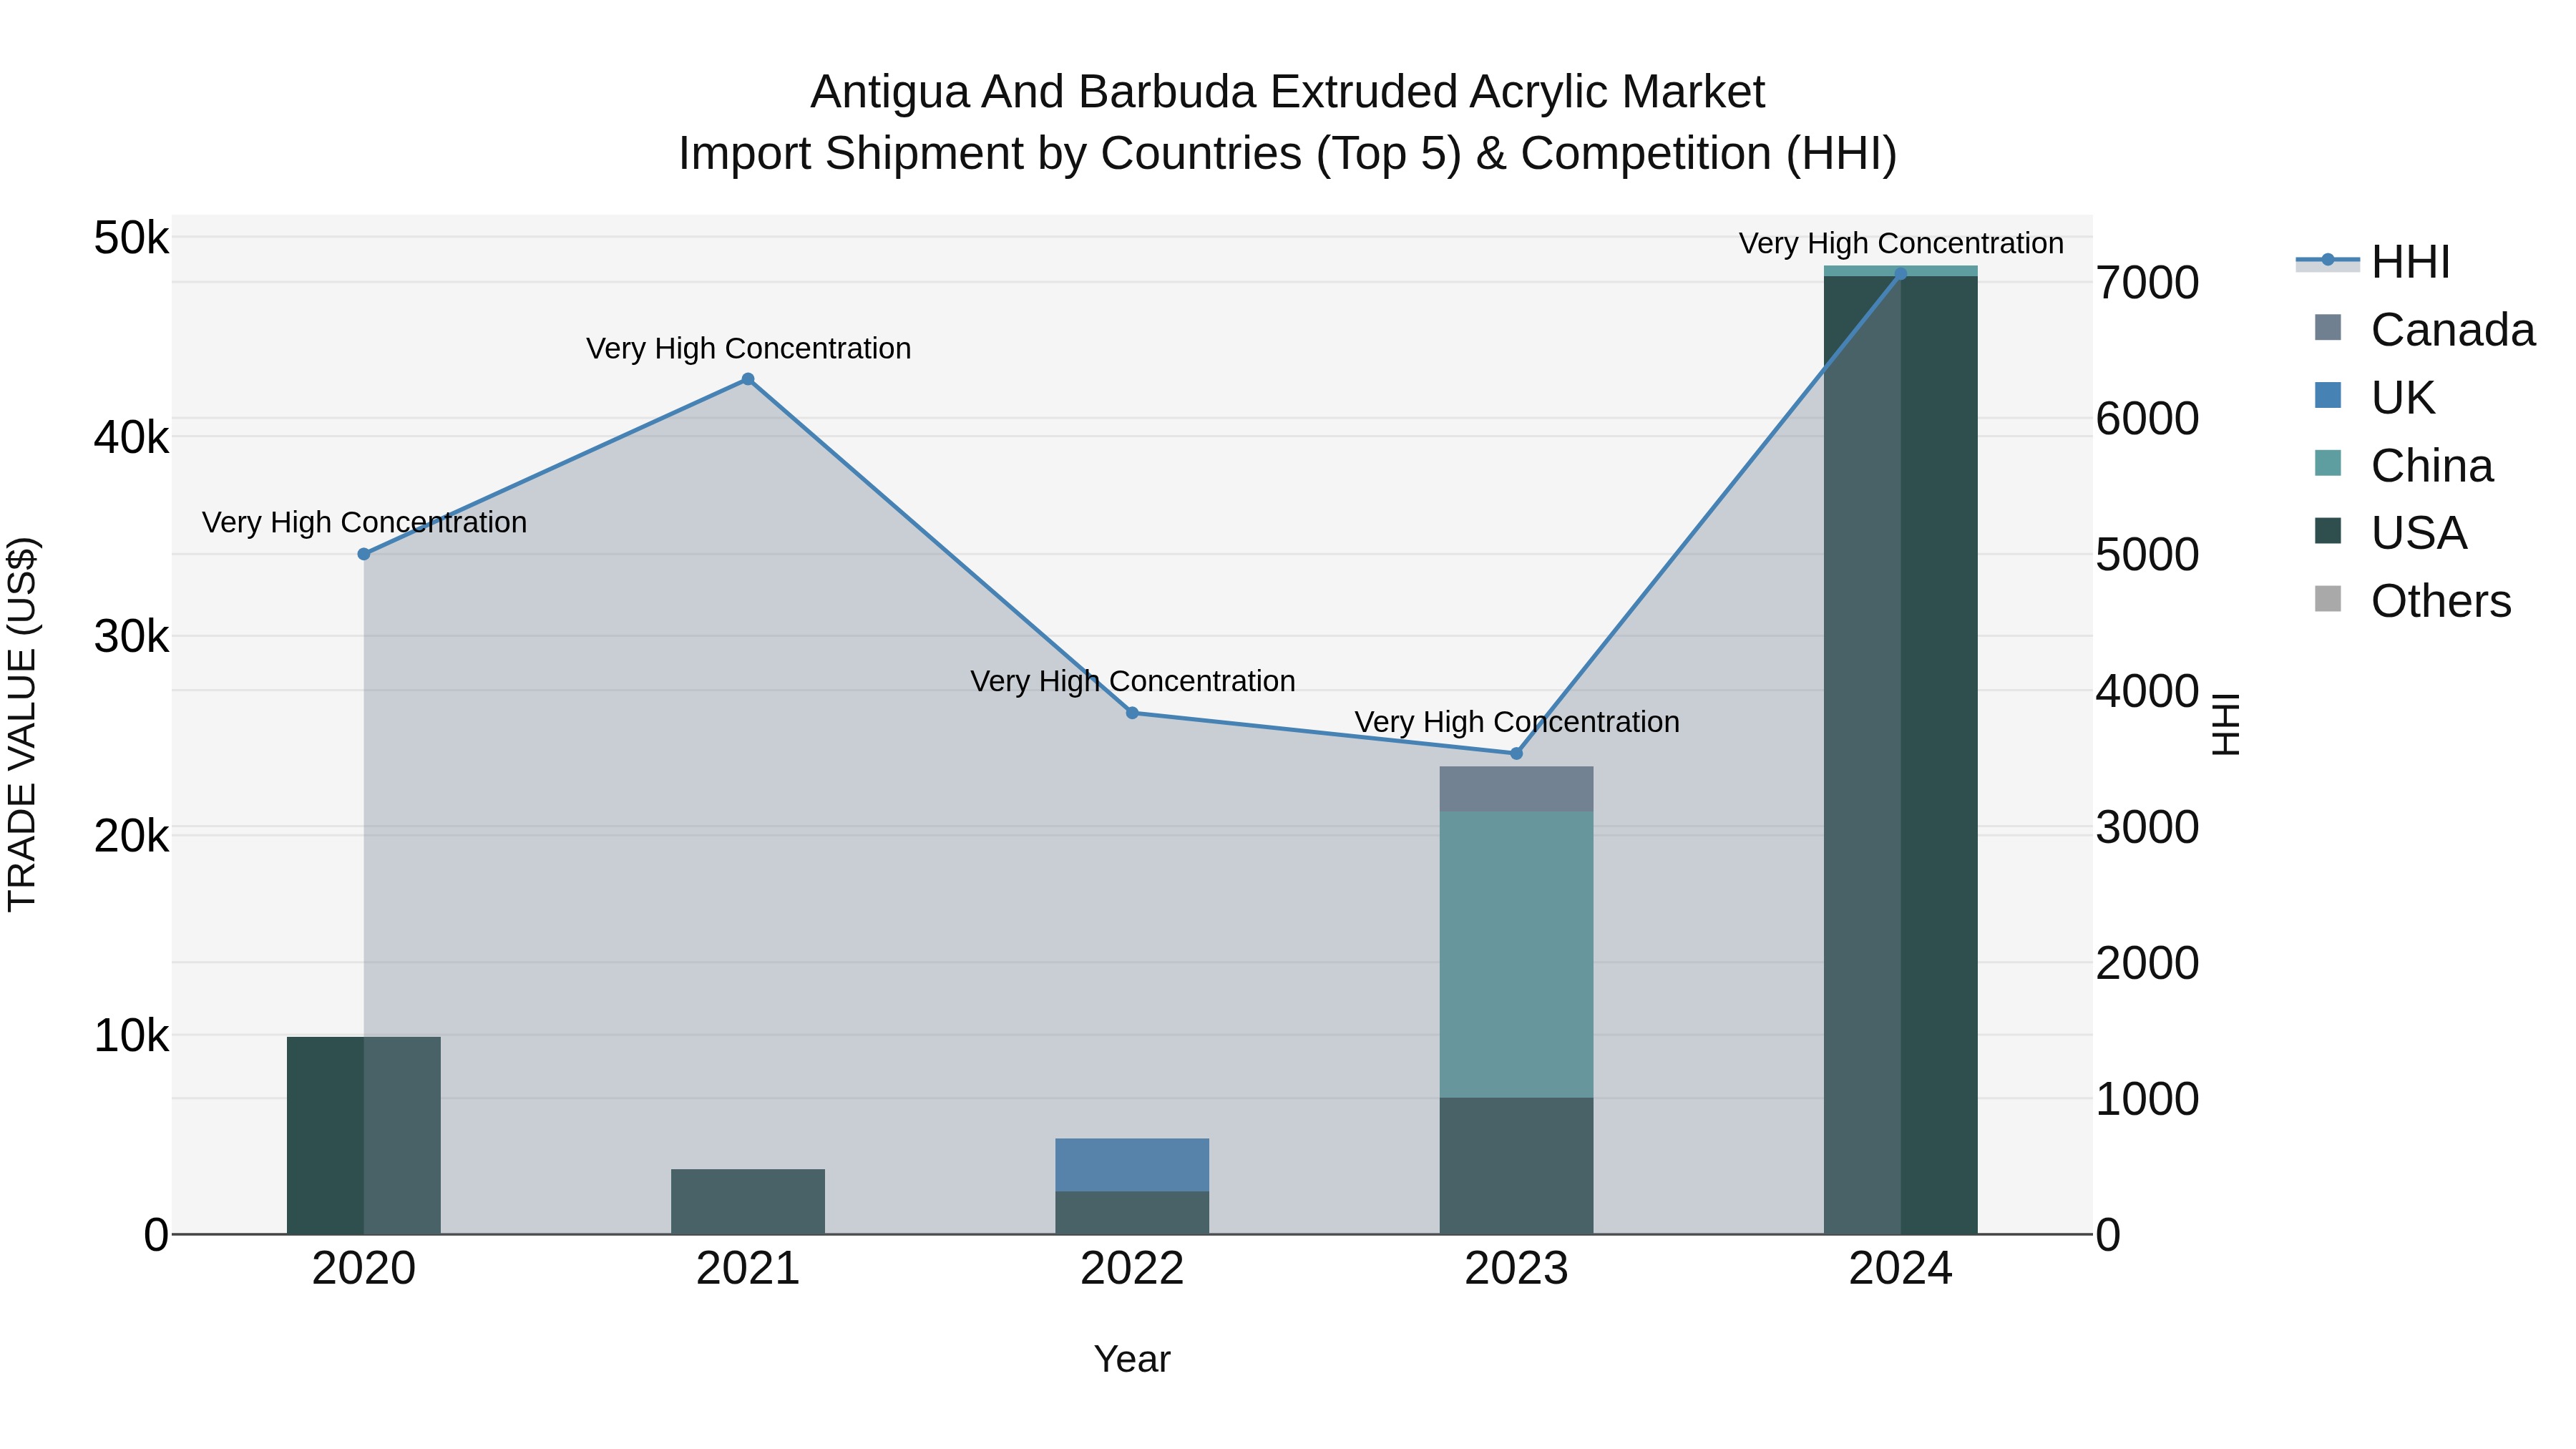Click the 2021 USA bar
Viewport: 2576px width, 1449px height.
(748, 1201)
